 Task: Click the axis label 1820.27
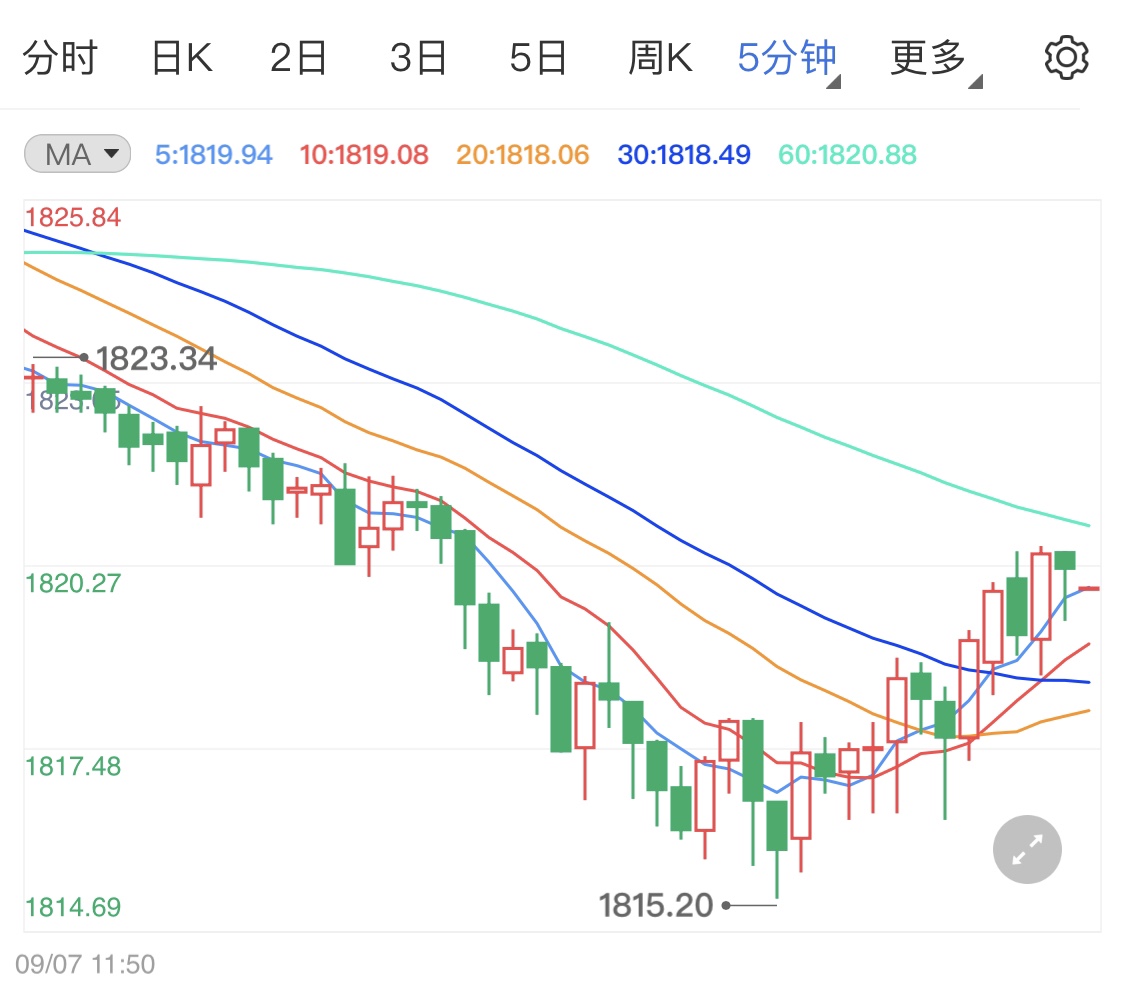72,583
